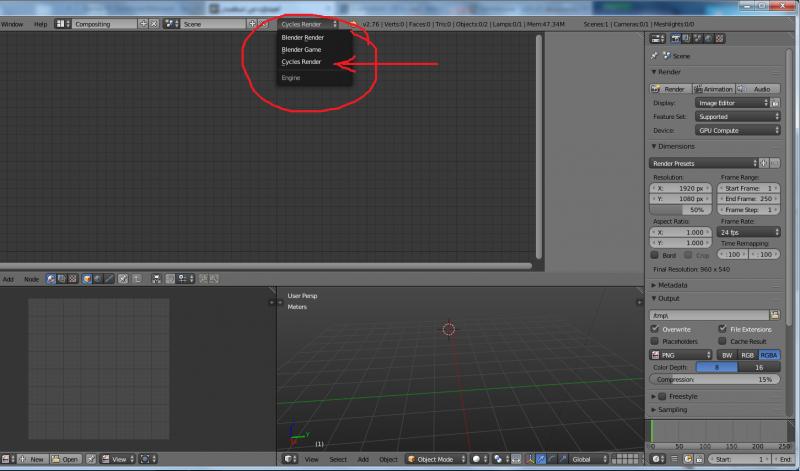Click the Animation render button
Screen dimensions: 800x471
(x=713, y=89)
